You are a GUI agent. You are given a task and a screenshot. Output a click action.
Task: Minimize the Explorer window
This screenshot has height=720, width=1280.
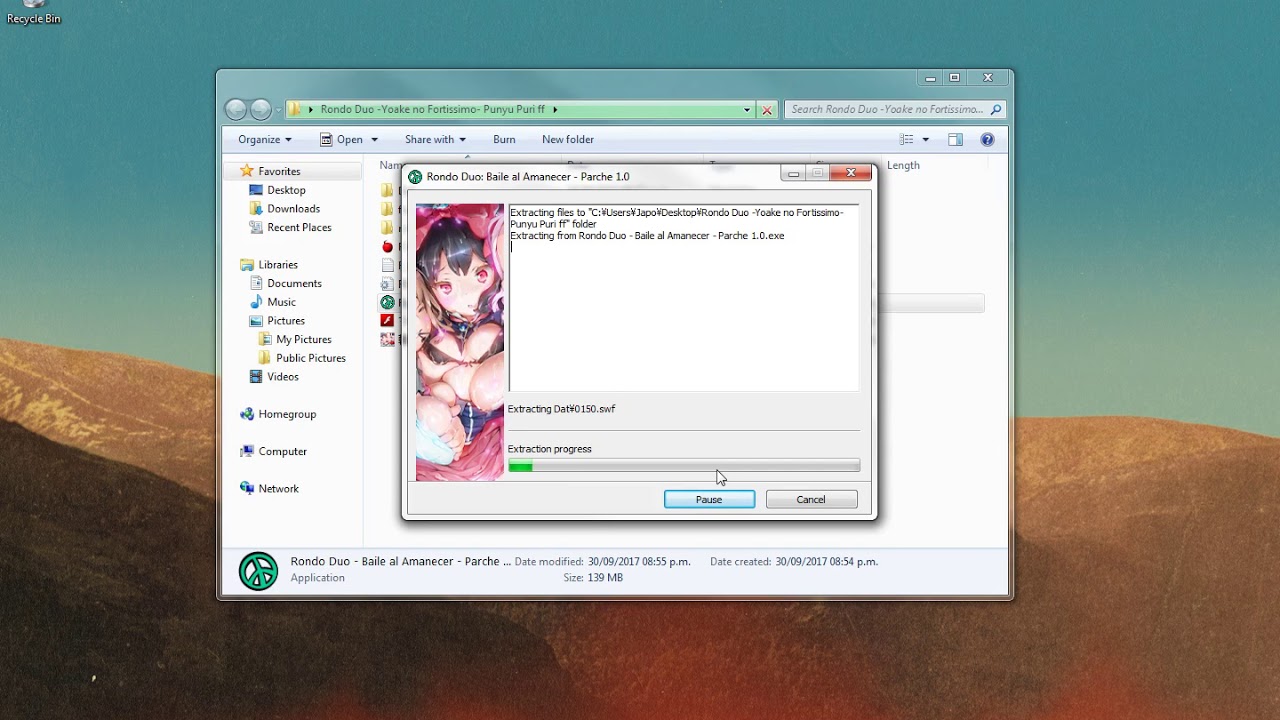930,78
